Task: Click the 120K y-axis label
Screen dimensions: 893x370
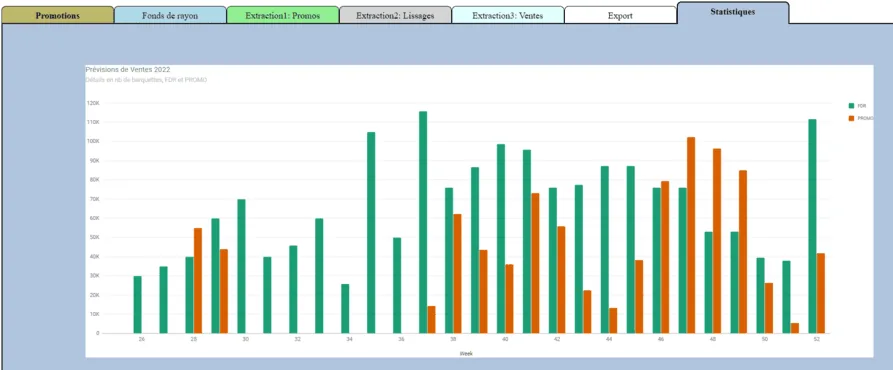Action: coord(93,103)
